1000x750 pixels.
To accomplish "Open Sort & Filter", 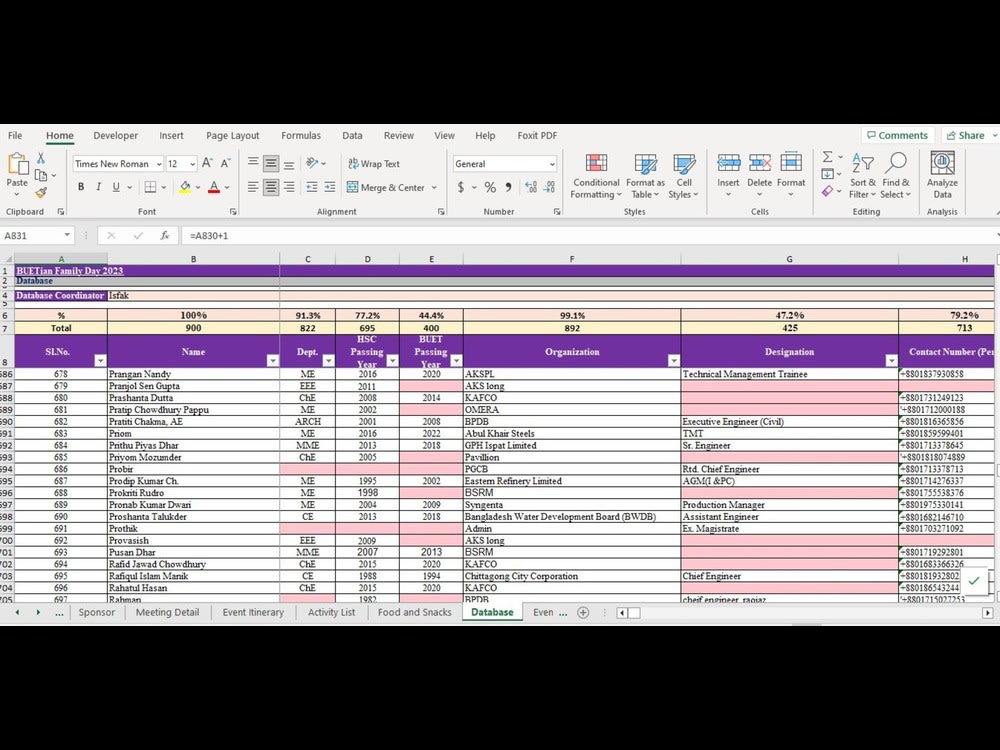I will tap(862, 176).
